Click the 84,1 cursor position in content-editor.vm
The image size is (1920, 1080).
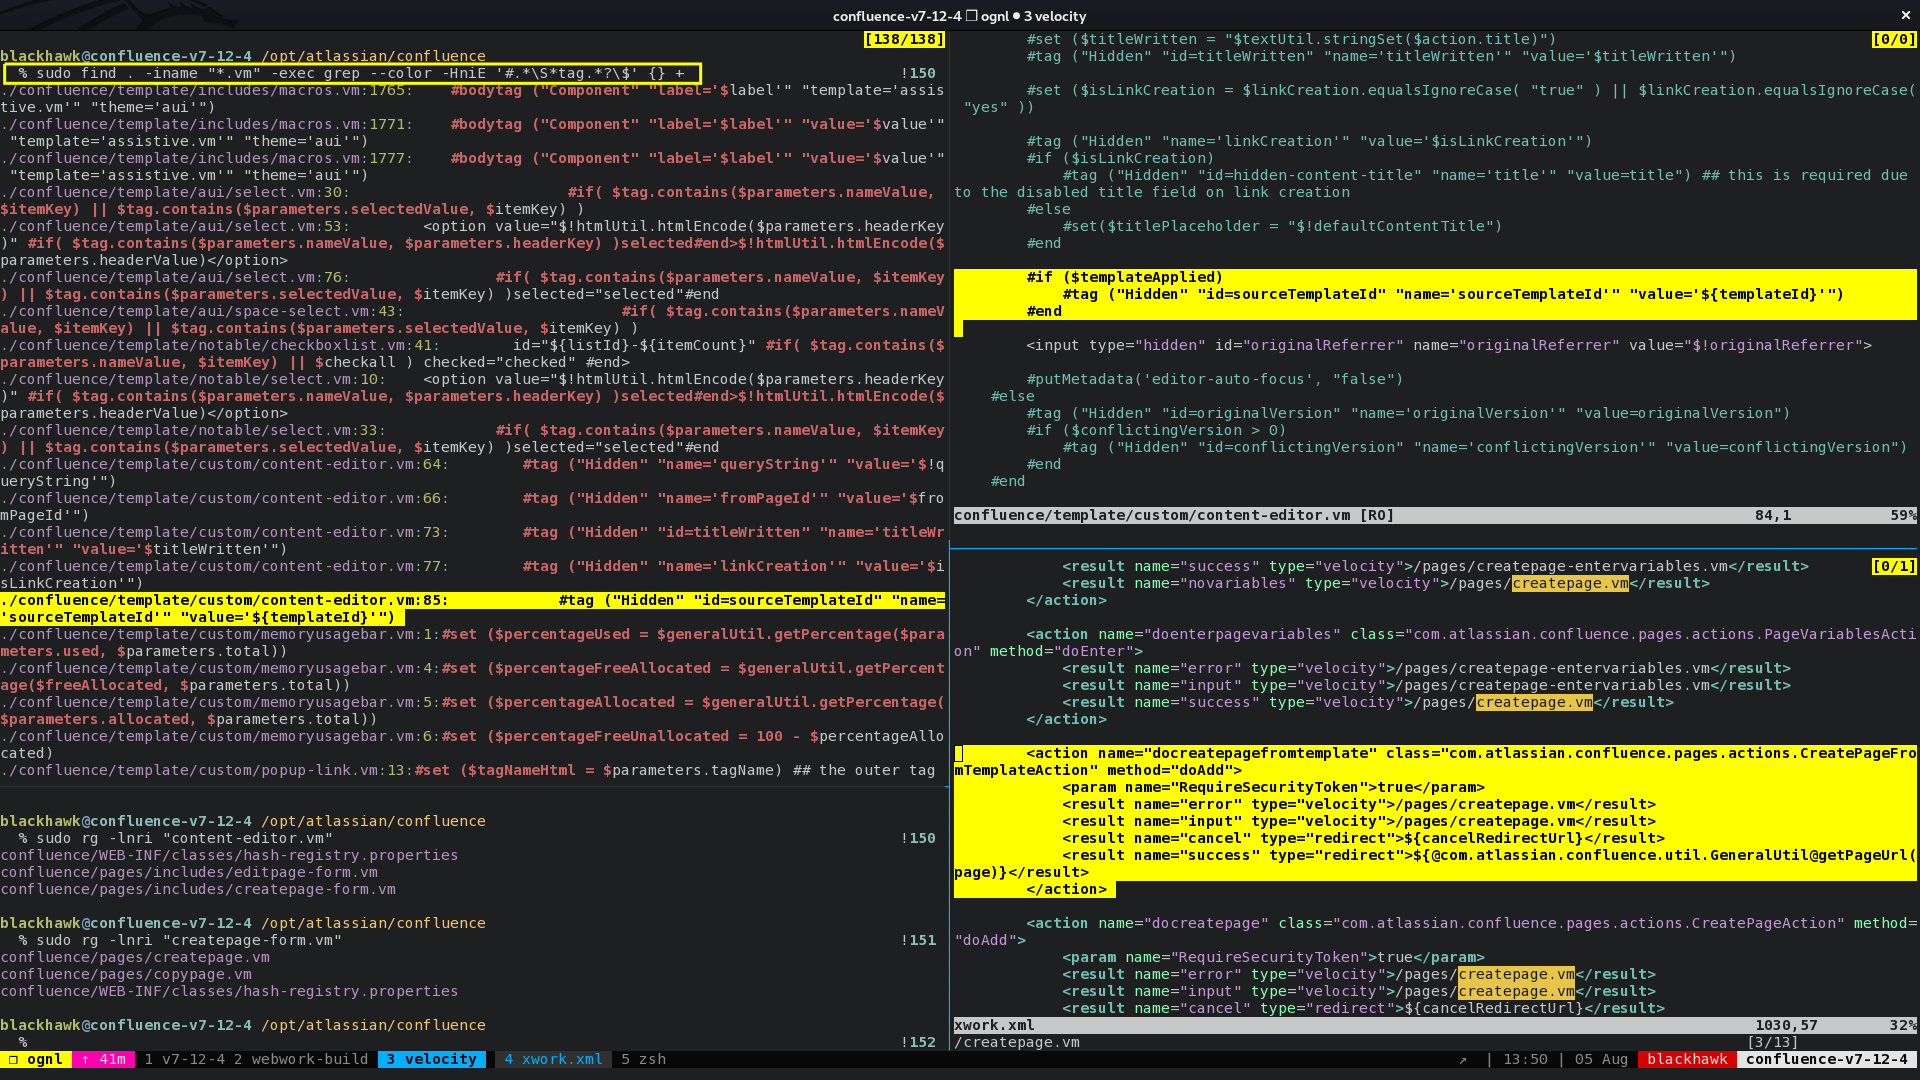click(x=1772, y=515)
